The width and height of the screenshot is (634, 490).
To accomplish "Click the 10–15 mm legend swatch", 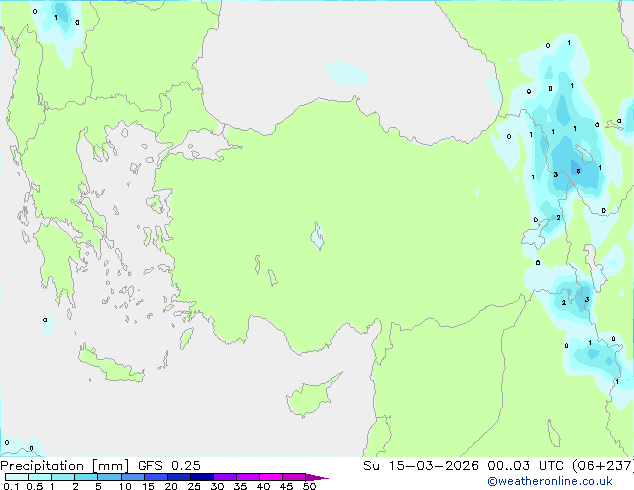I will [132, 477].
